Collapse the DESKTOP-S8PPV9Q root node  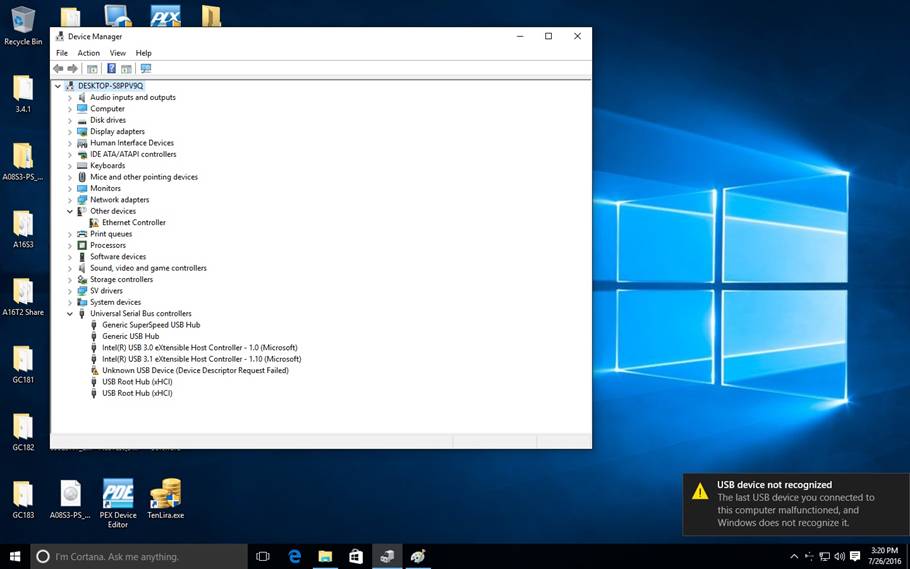click(x=57, y=86)
